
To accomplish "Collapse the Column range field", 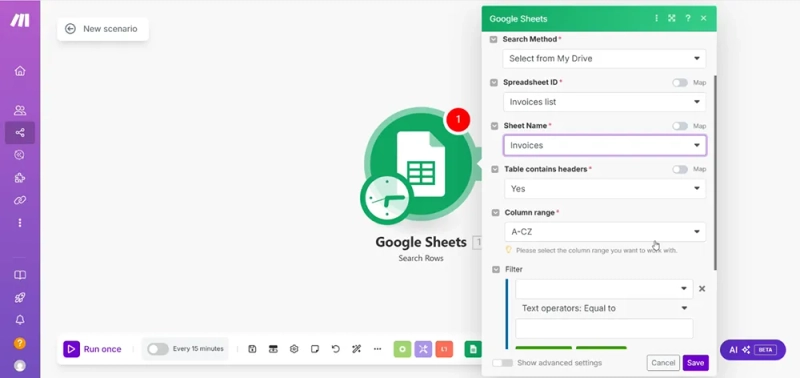I will point(495,213).
